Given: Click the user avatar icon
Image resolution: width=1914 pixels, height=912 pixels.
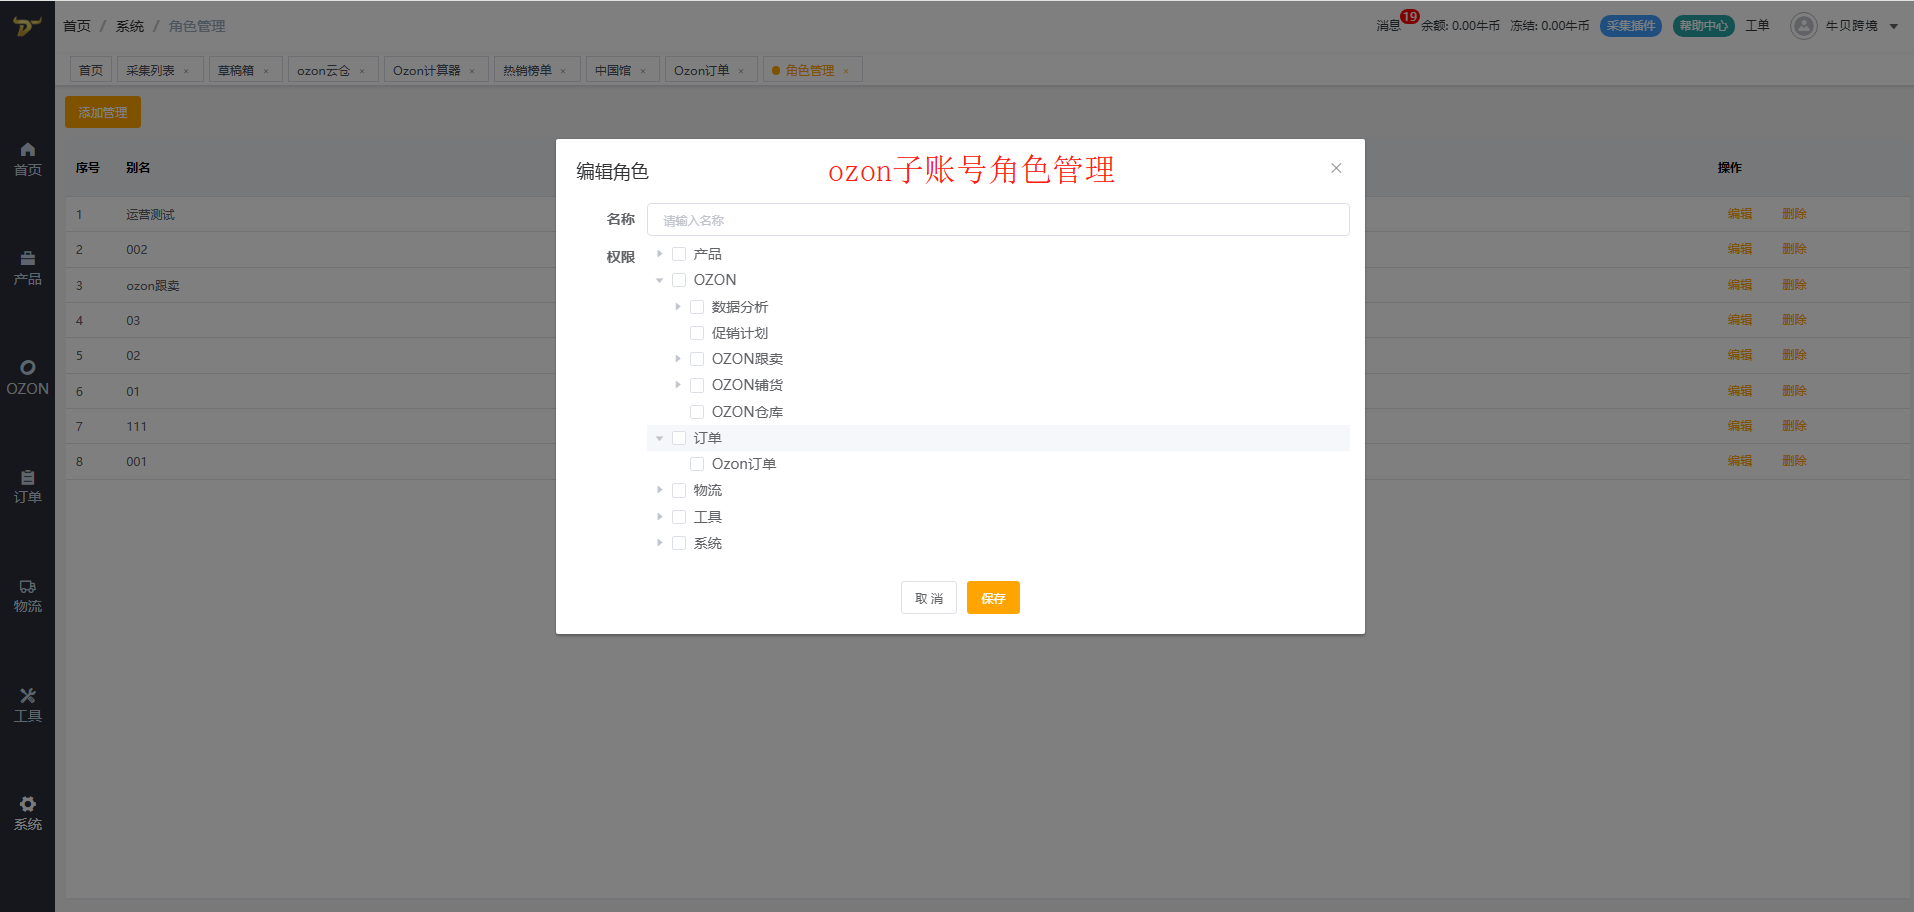Looking at the screenshot, I should tap(1803, 26).
